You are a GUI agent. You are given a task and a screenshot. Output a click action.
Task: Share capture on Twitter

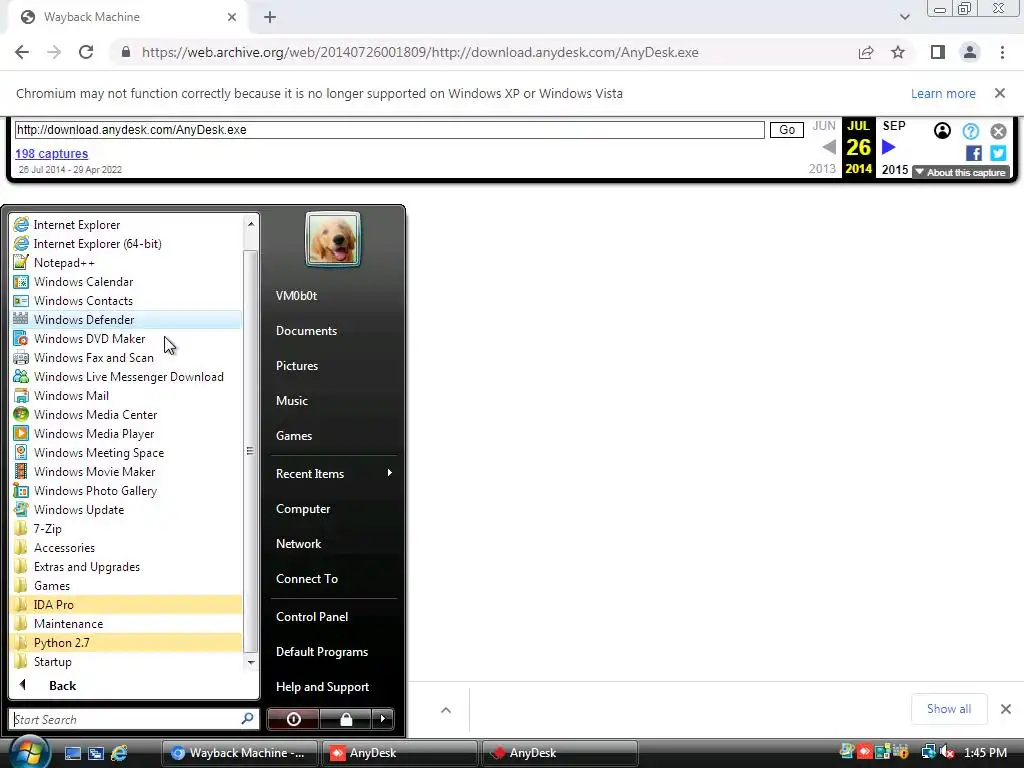(x=998, y=153)
